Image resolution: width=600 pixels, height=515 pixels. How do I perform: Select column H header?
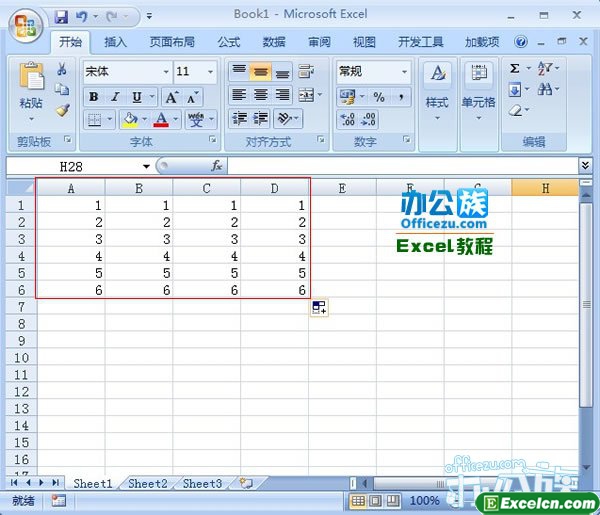(545, 188)
